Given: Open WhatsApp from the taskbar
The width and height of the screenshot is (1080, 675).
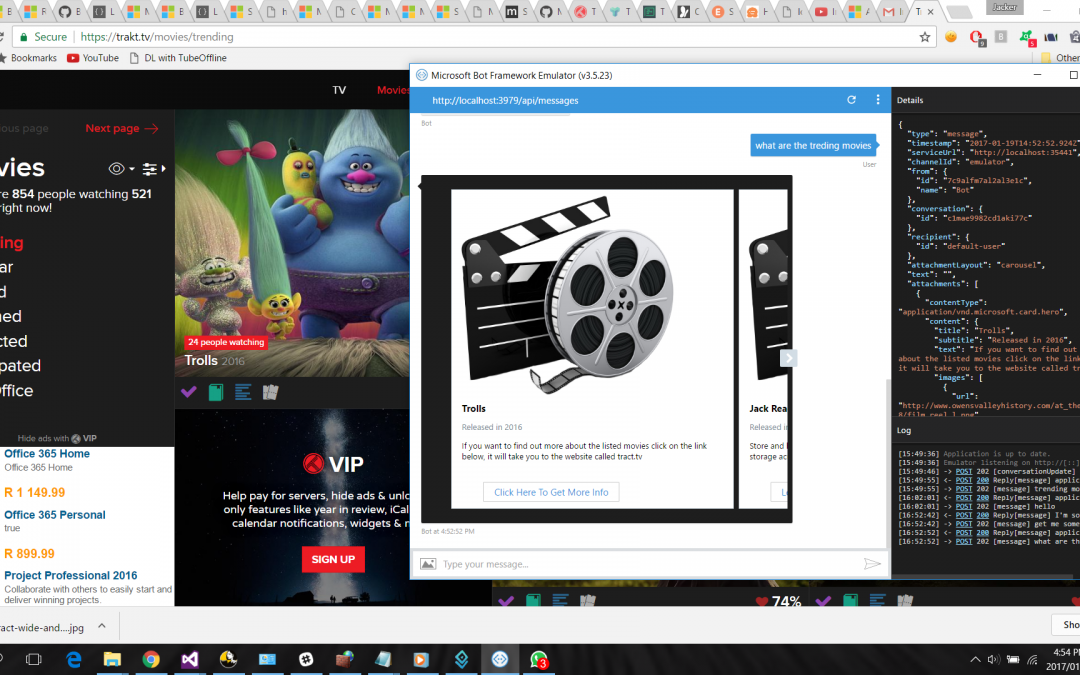Looking at the screenshot, I should [539, 659].
